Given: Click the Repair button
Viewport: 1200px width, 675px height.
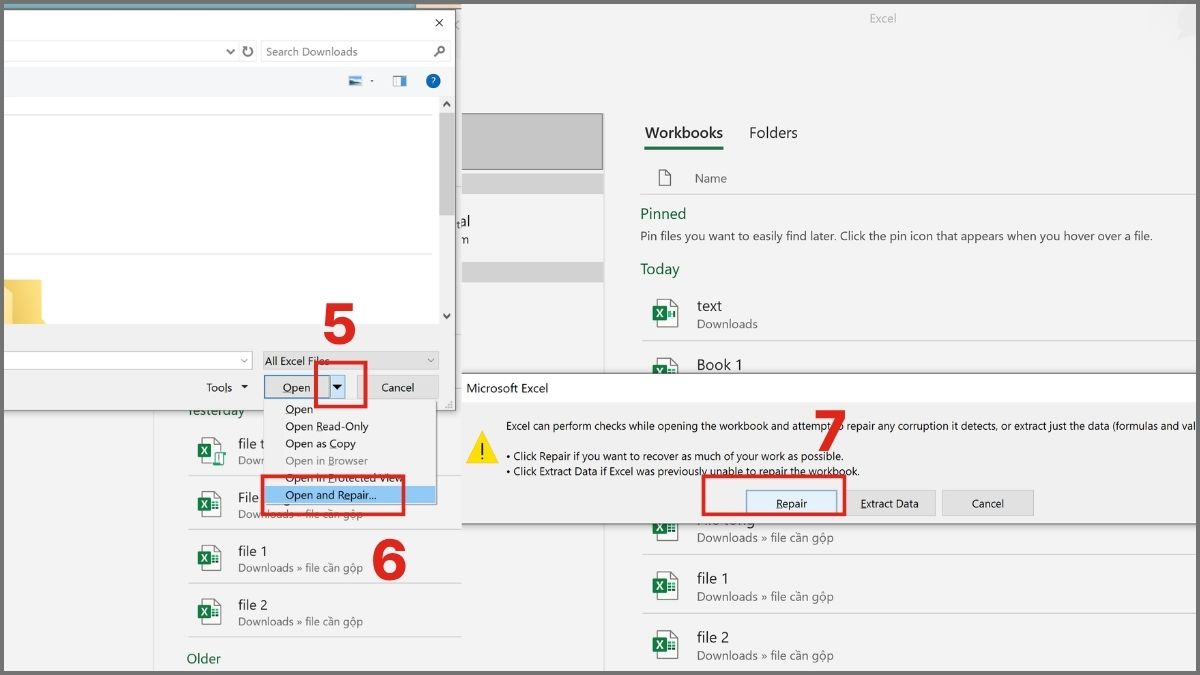Looking at the screenshot, I should point(792,504).
